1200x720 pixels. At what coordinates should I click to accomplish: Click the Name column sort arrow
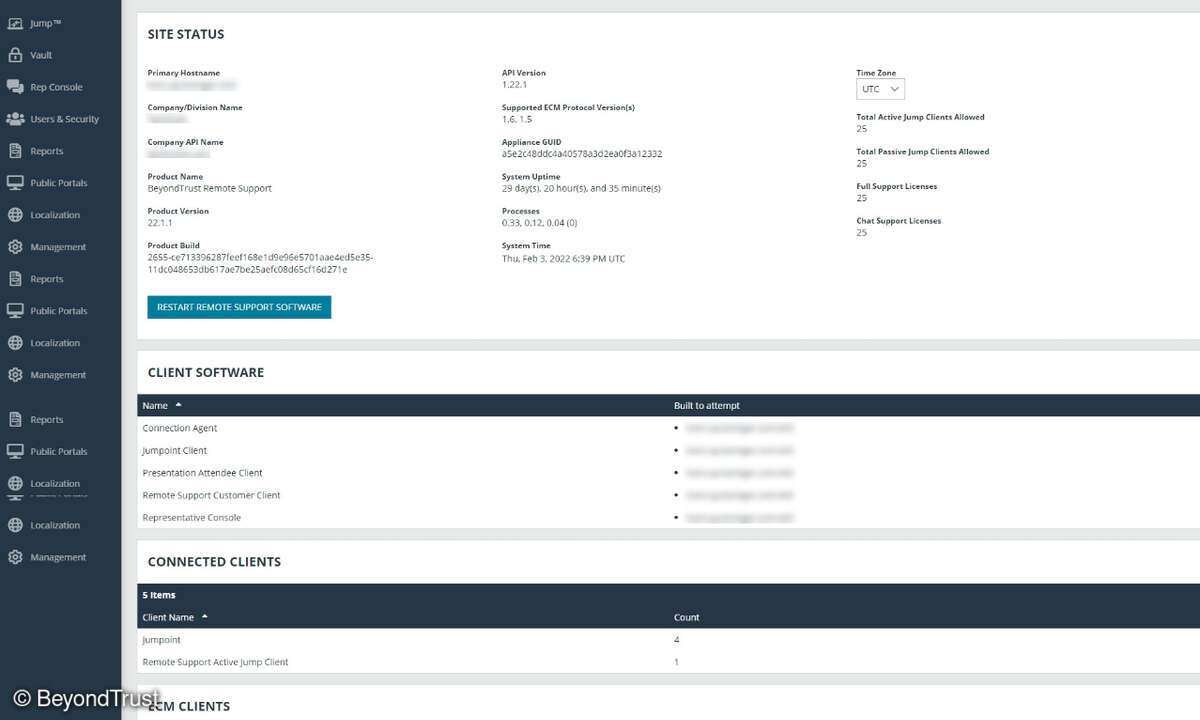[x=178, y=405]
